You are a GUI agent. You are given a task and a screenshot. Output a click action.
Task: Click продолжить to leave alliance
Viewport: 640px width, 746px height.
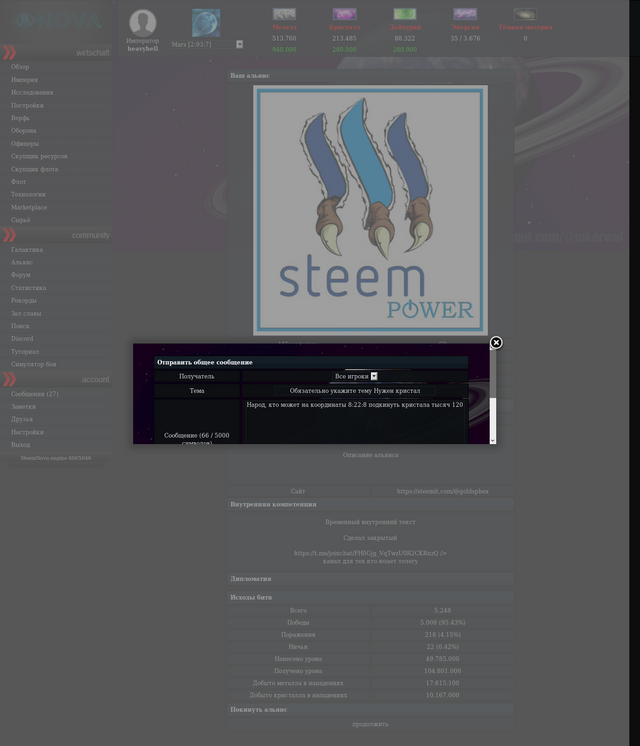pyautogui.click(x=370, y=724)
